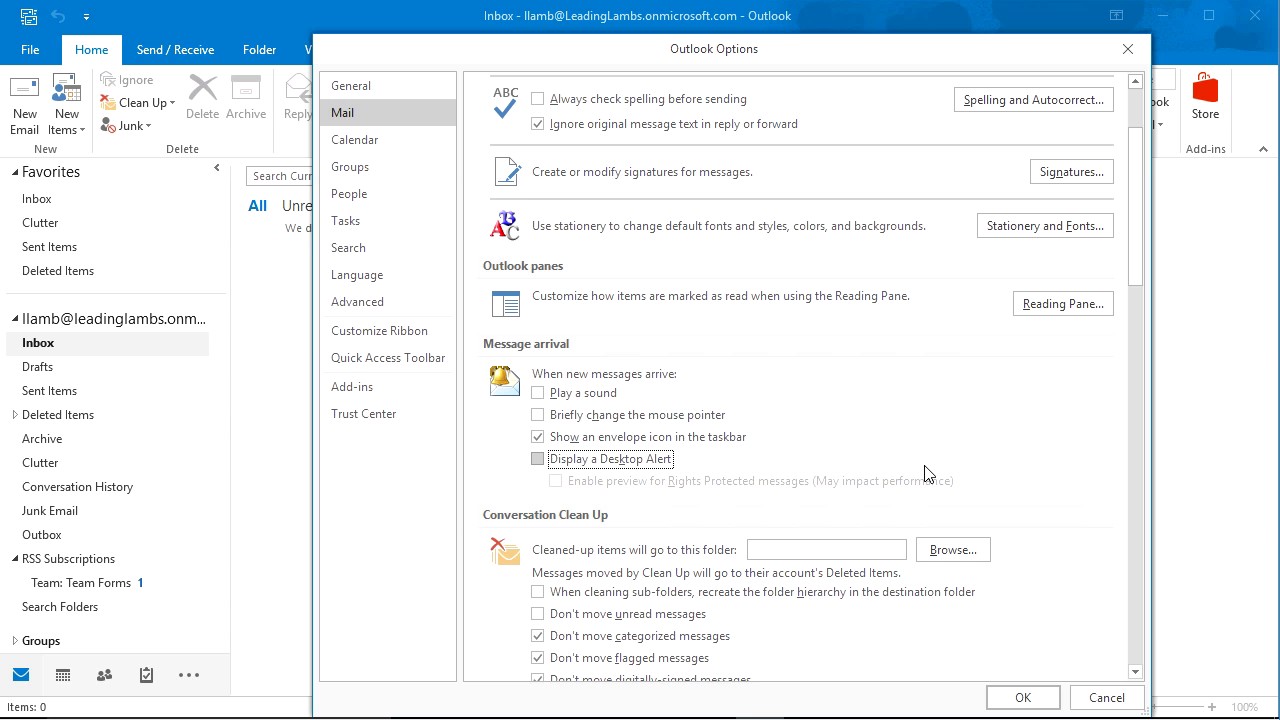
Task: Click the Archive icon in ribbon
Action: click(246, 97)
